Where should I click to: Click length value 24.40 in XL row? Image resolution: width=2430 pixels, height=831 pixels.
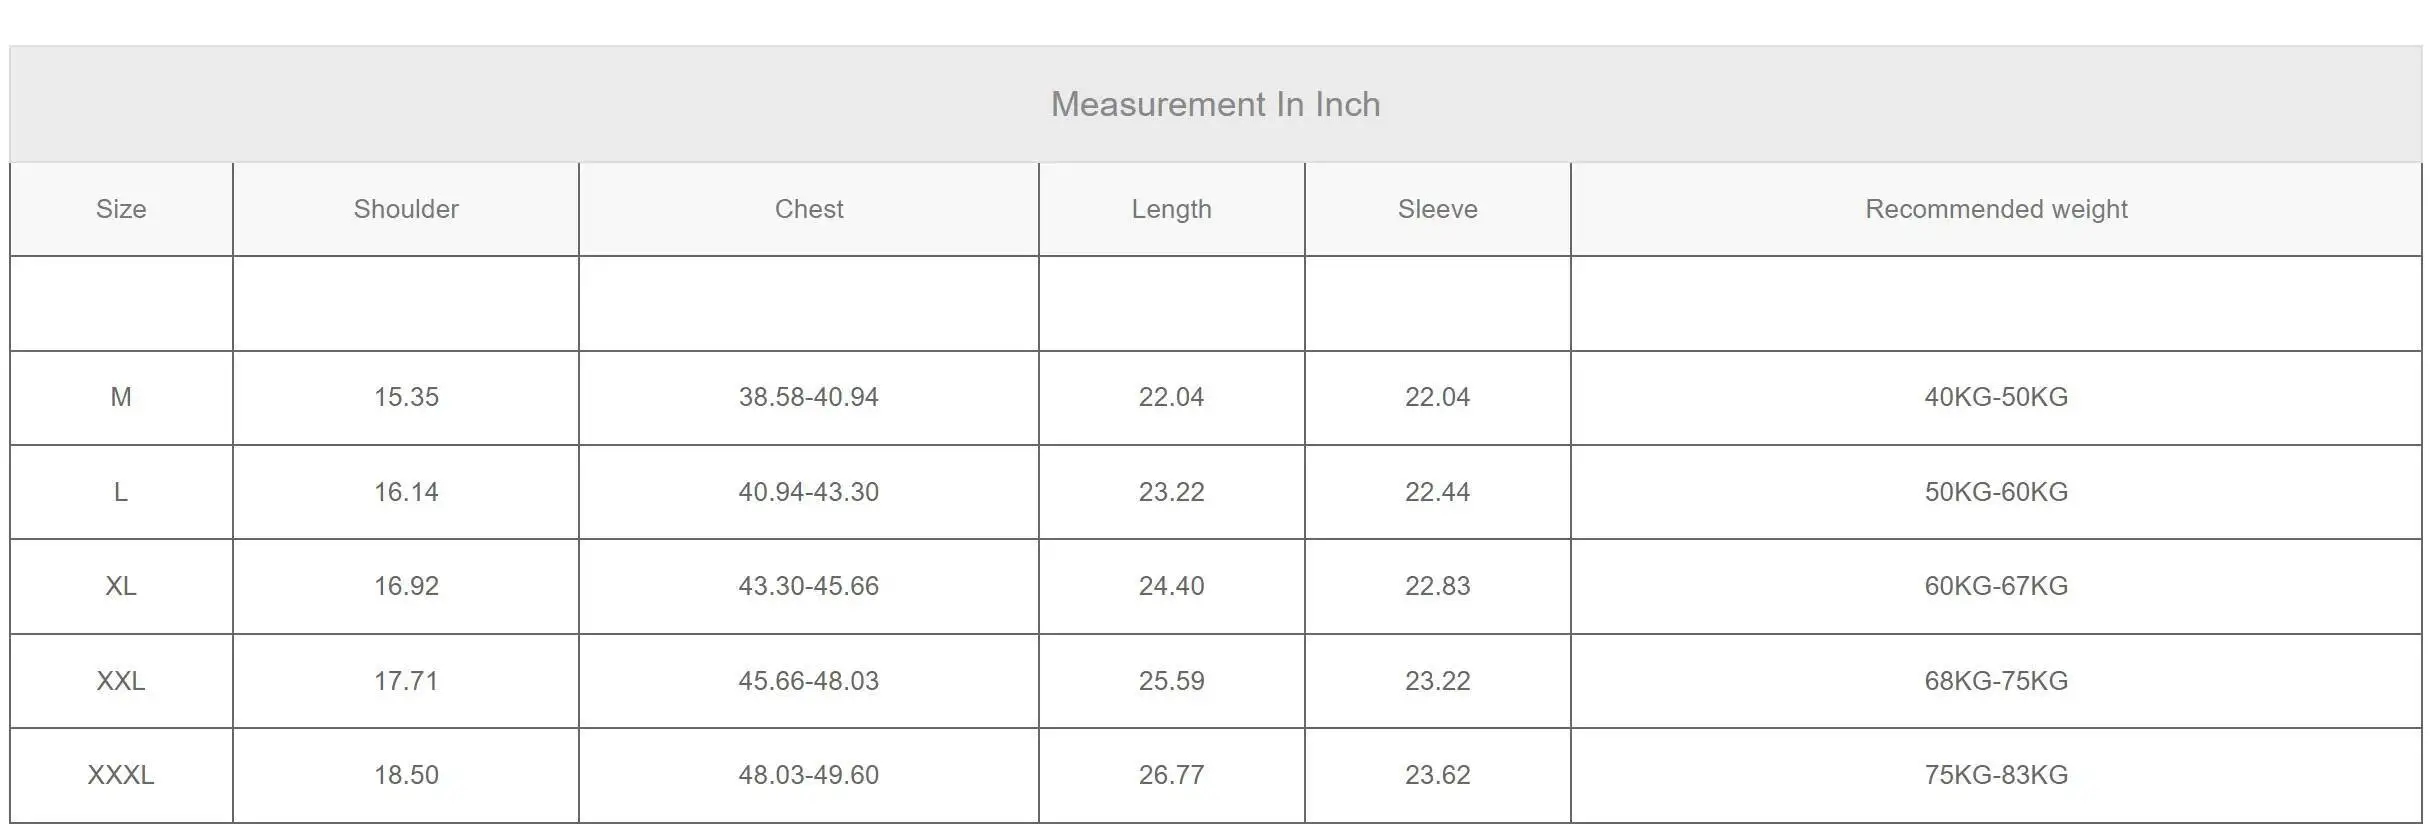click(x=1171, y=586)
